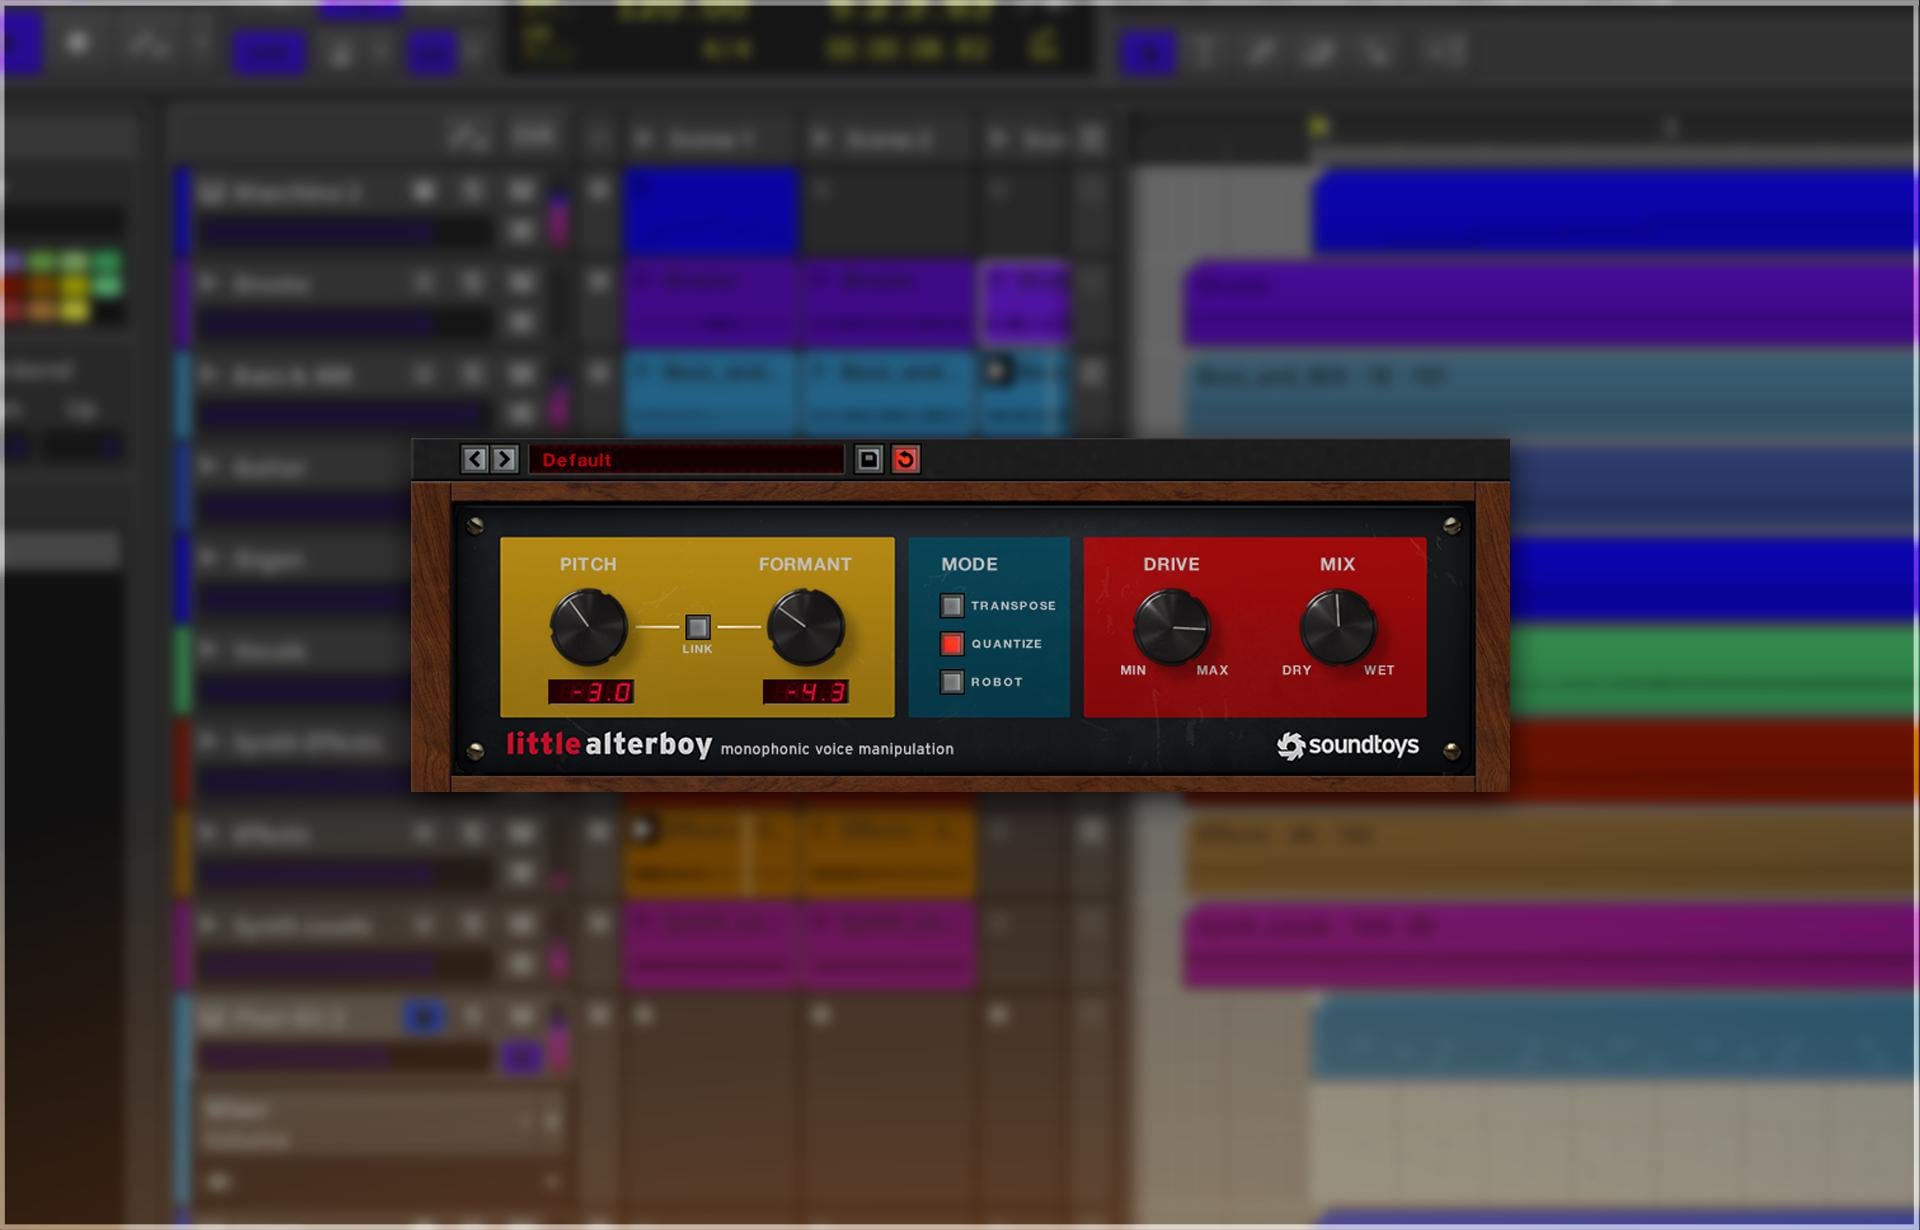
Task: Click the Formant knob
Action: coord(805,627)
